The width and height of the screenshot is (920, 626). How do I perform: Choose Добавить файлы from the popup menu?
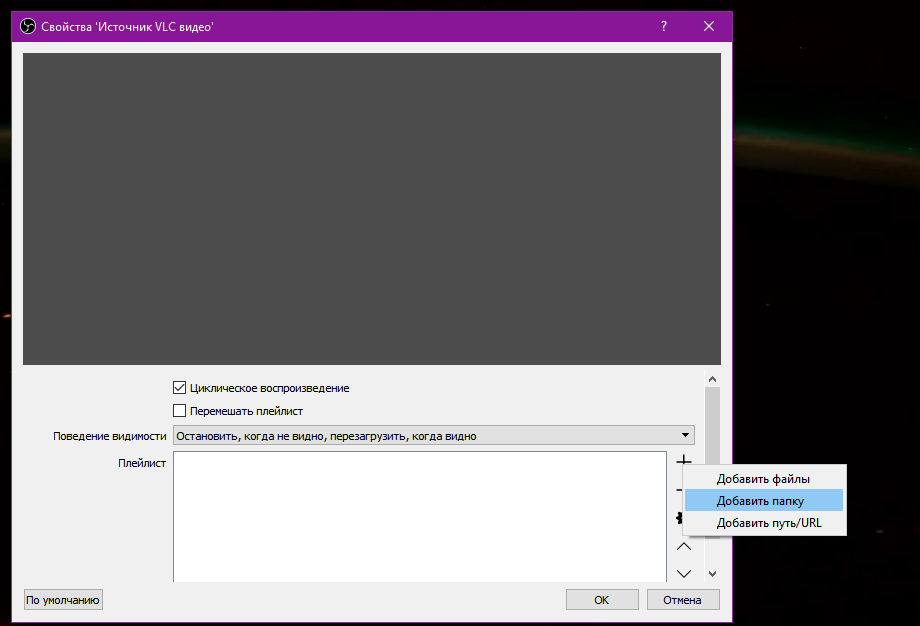point(763,479)
